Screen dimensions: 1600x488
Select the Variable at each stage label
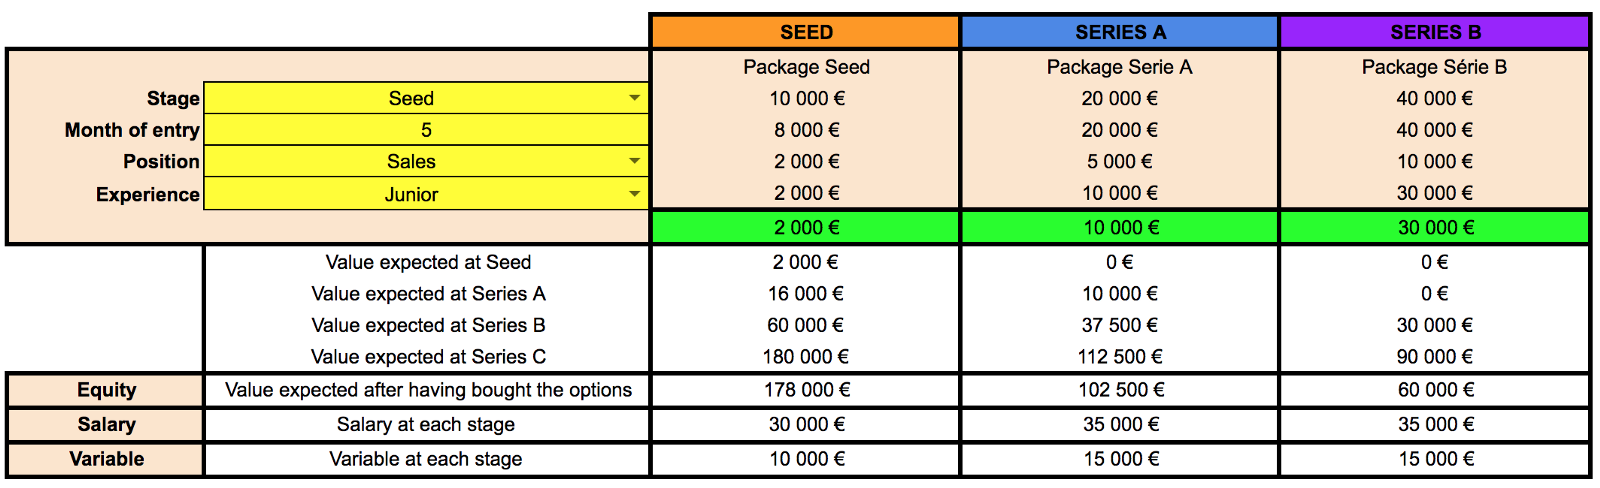click(426, 459)
